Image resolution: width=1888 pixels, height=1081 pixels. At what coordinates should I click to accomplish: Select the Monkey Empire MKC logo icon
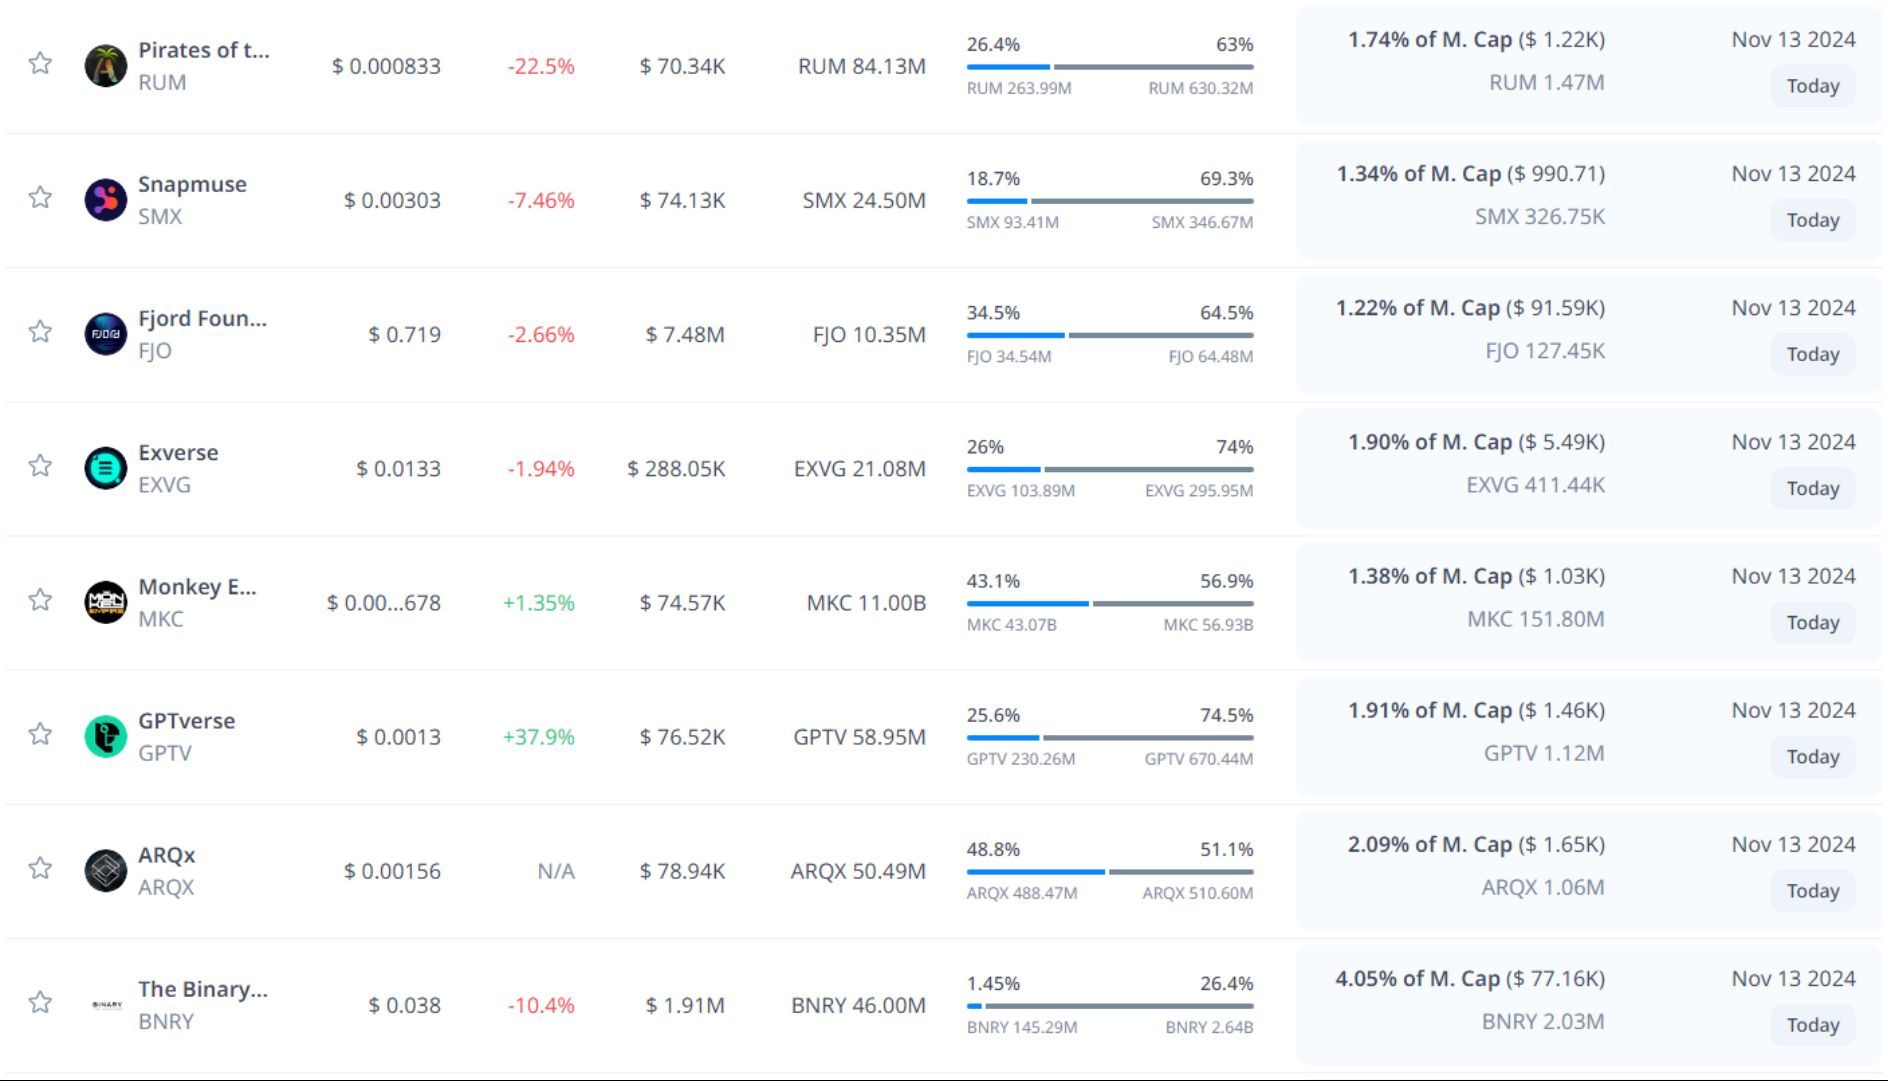click(x=105, y=602)
